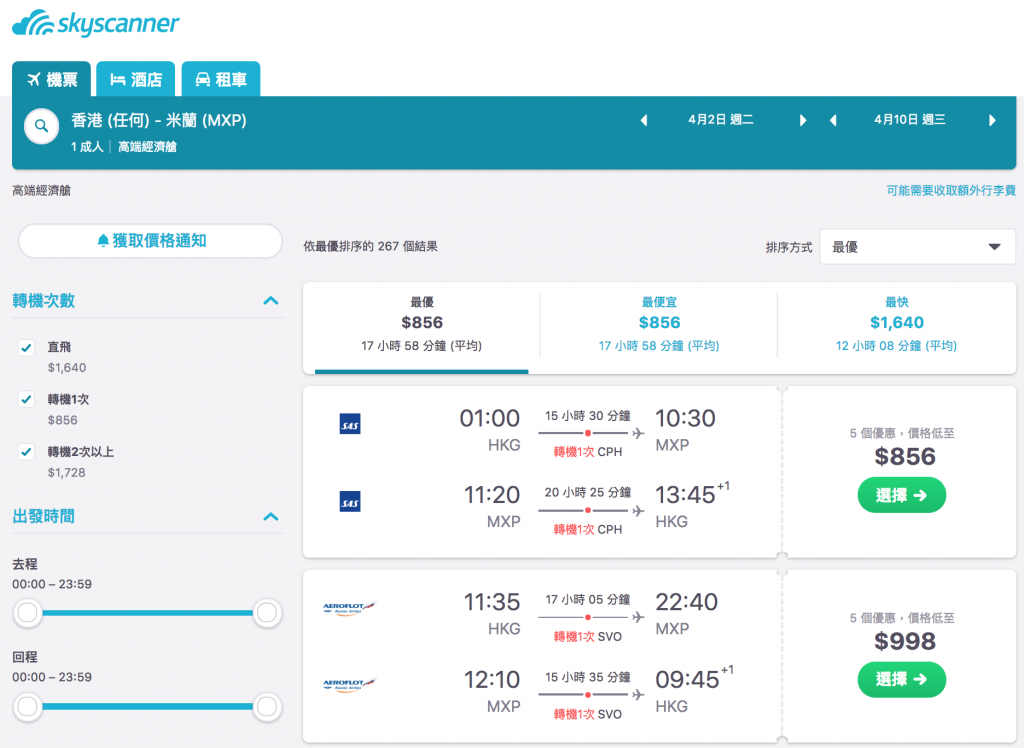1024x748 pixels.
Task: Click the Skyscanner logo
Action: click(x=95, y=24)
